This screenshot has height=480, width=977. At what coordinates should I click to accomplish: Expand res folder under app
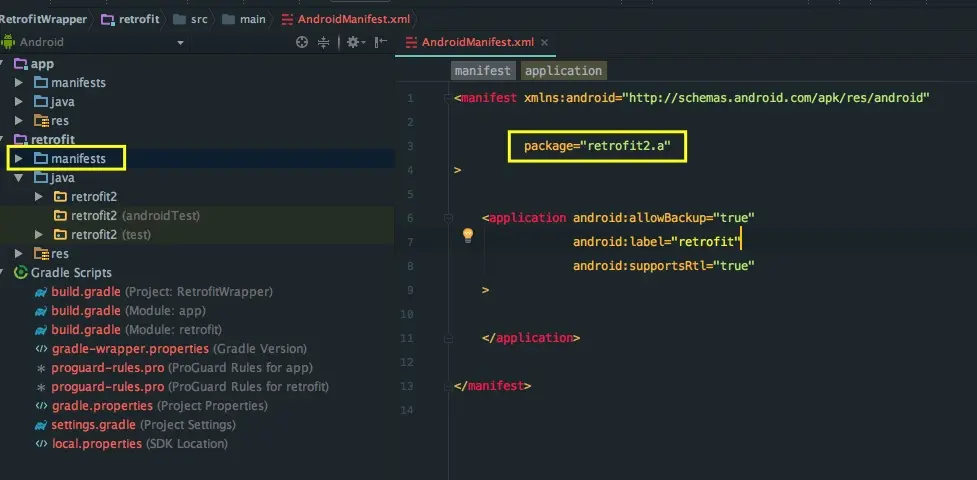(19, 120)
